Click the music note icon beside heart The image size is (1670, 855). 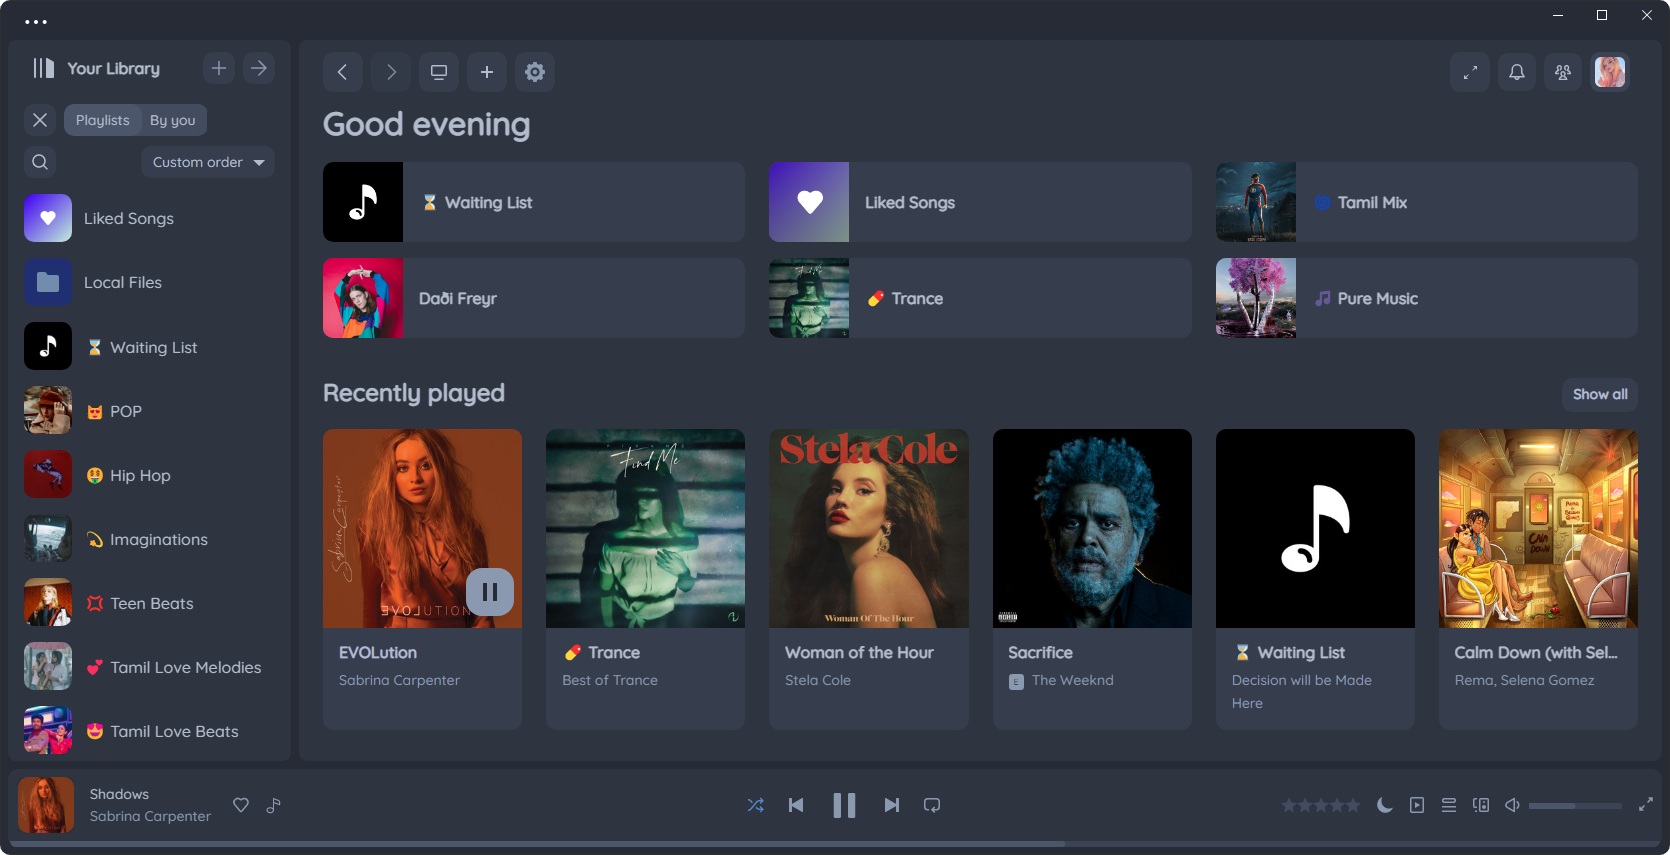click(x=273, y=805)
